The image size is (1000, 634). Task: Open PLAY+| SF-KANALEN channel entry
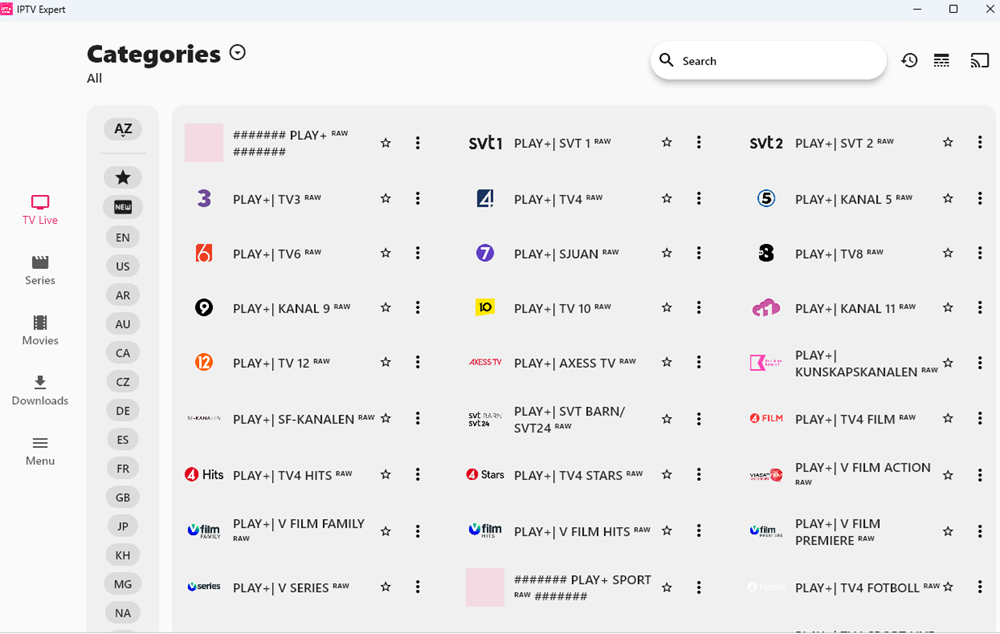[x=303, y=418]
